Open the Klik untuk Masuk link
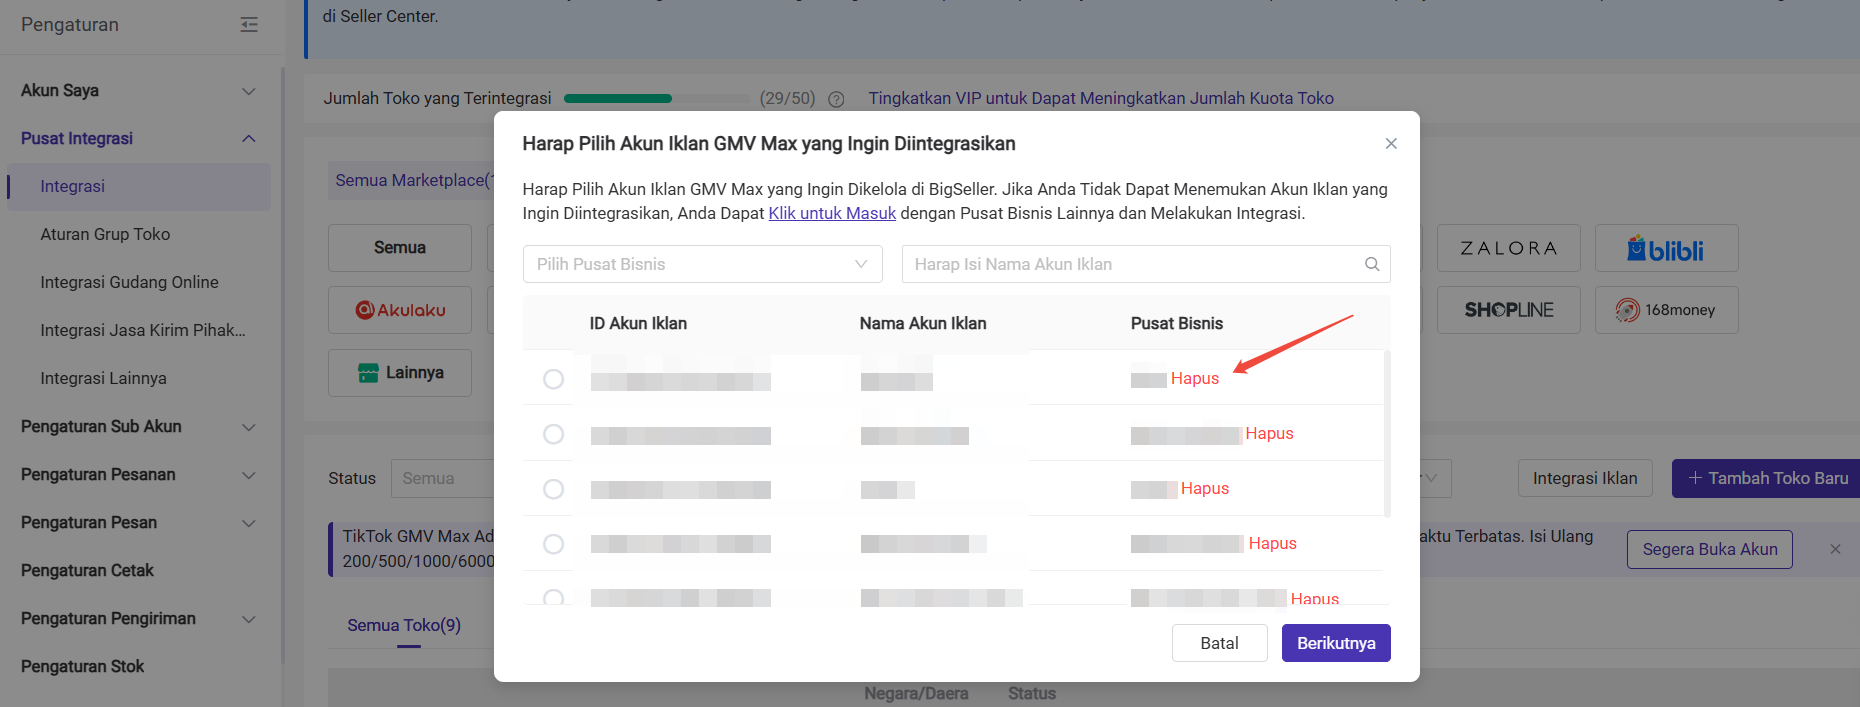 (831, 213)
